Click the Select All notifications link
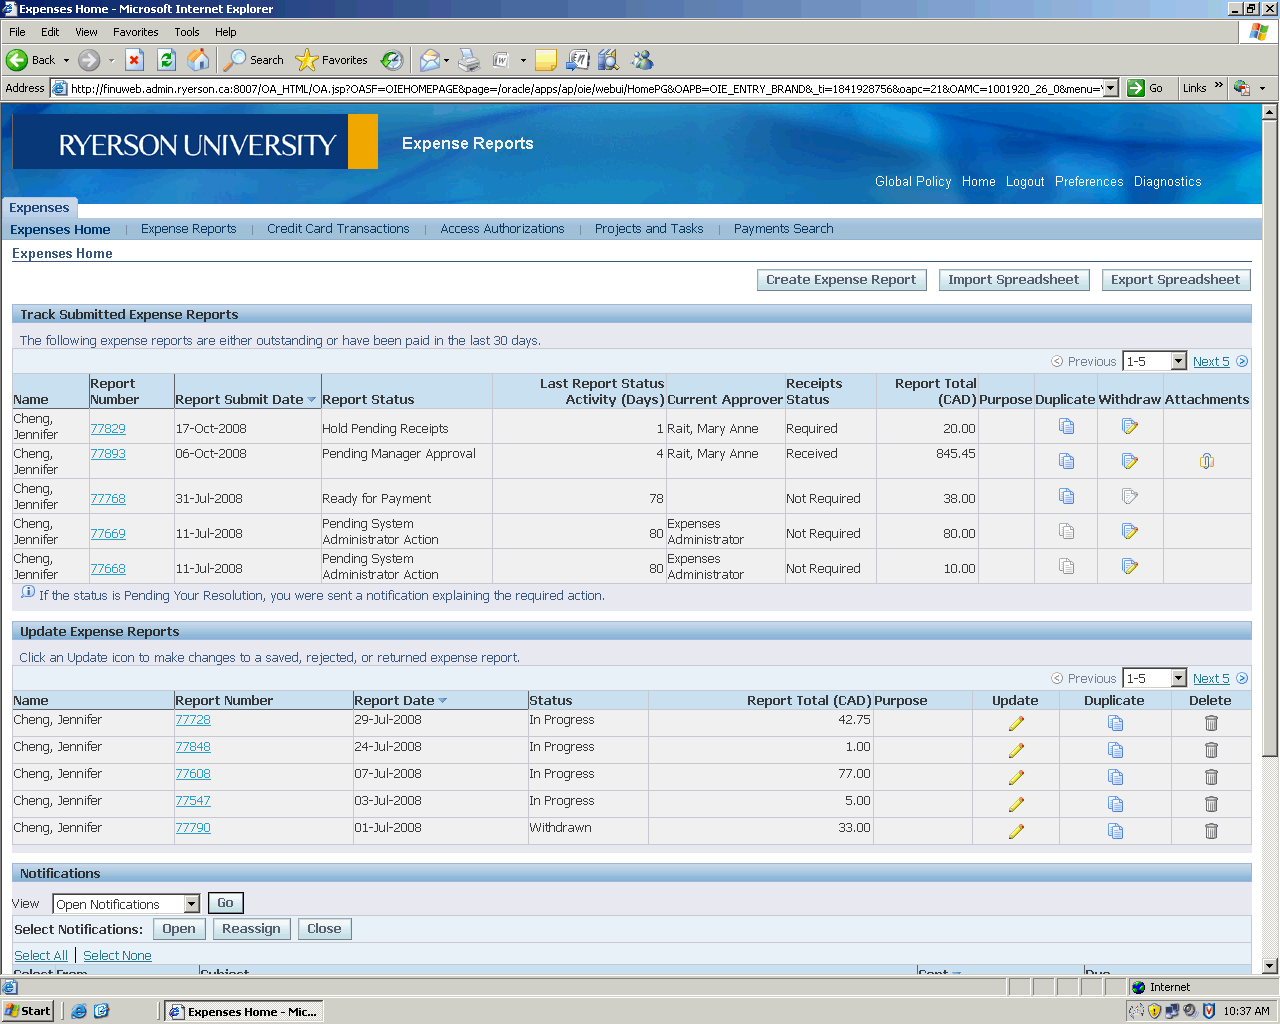 tap(41, 956)
